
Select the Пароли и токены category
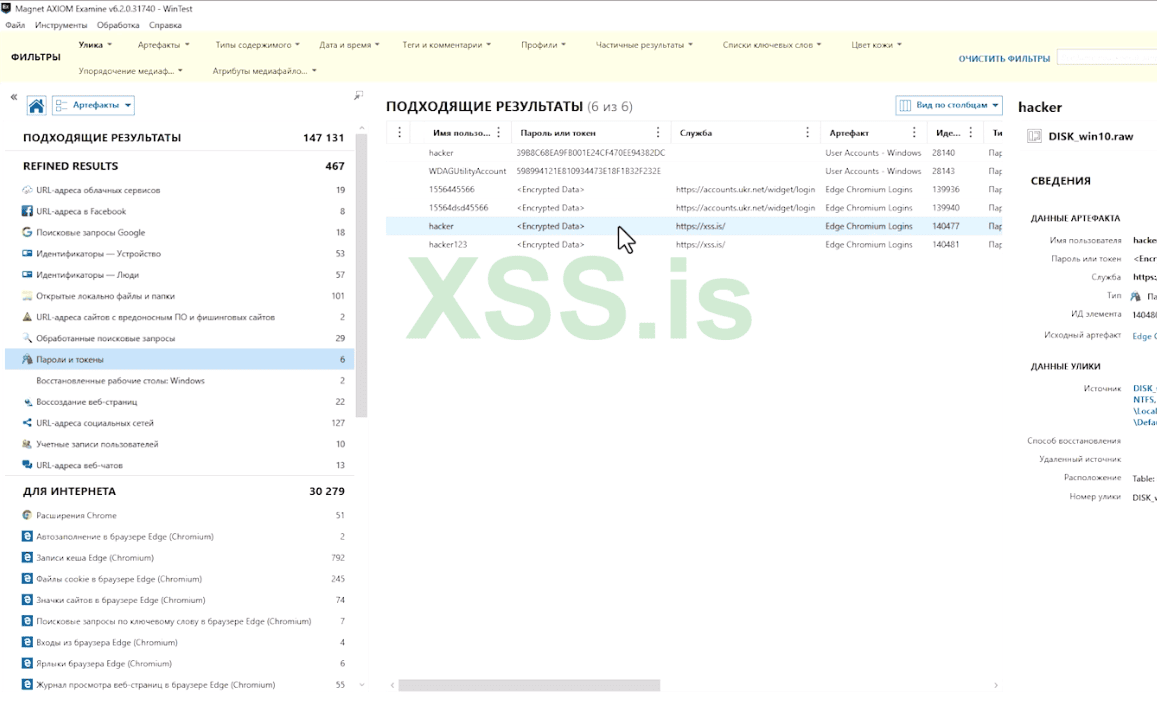pos(179,359)
